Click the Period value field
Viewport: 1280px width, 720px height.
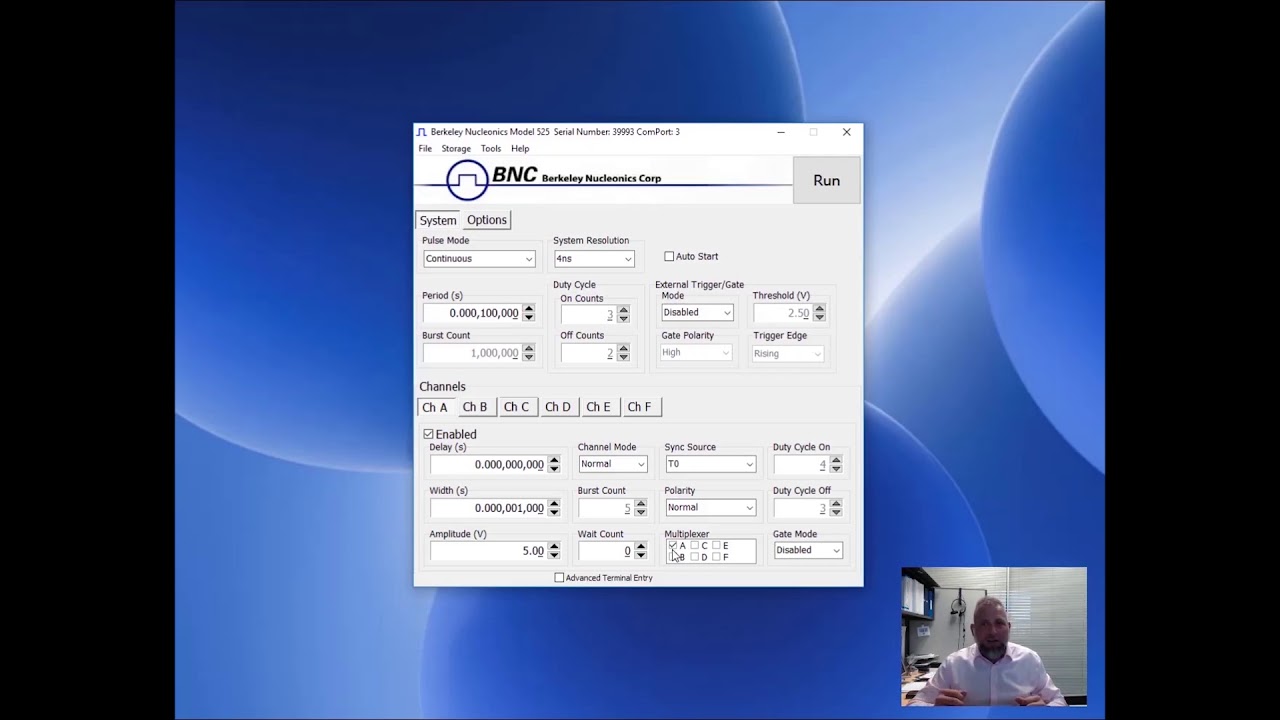472,313
